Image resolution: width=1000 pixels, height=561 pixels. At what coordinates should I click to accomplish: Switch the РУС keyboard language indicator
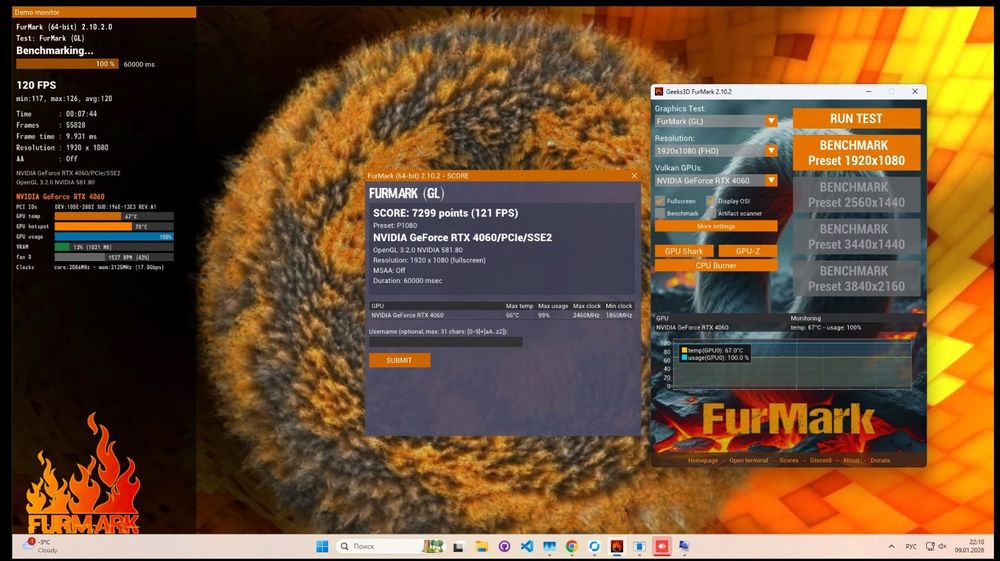[911, 546]
